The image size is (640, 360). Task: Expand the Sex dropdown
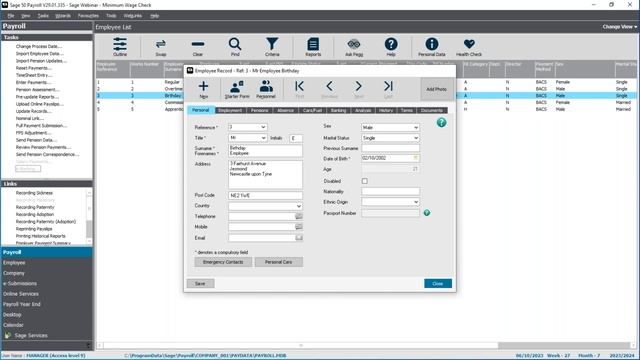[416, 127]
